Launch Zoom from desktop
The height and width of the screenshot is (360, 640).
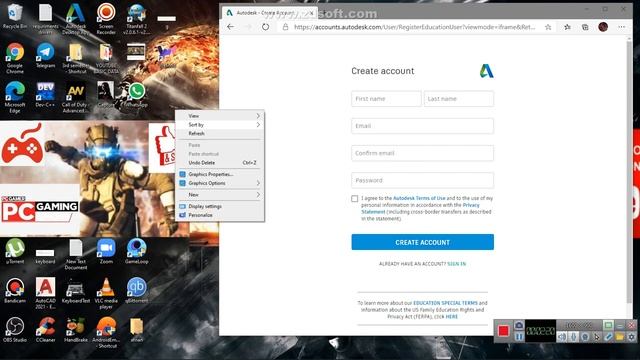tap(106, 251)
